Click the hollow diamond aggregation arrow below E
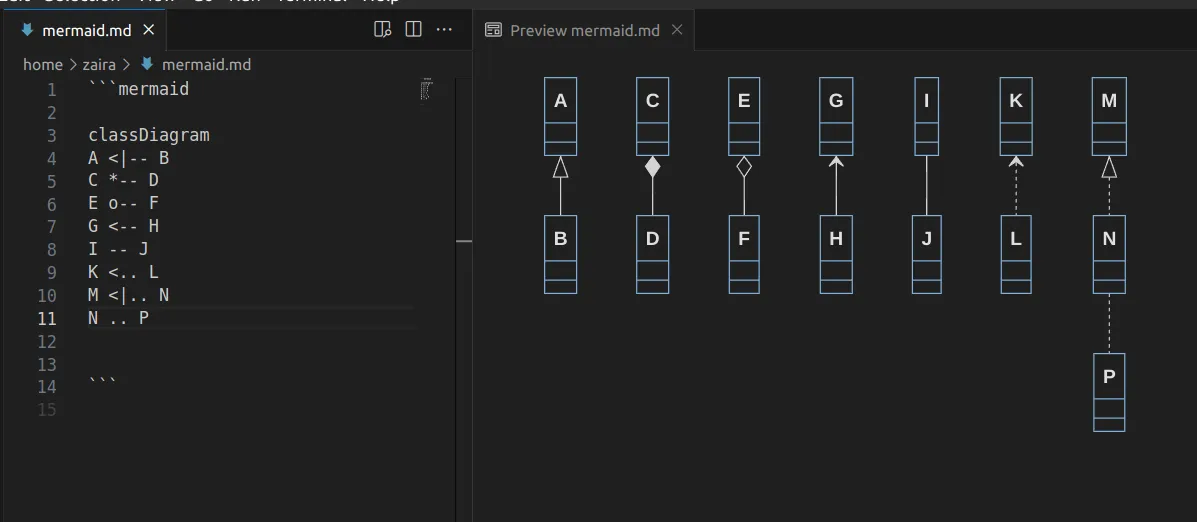The height and width of the screenshot is (522, 1197). tap(744, 167)
